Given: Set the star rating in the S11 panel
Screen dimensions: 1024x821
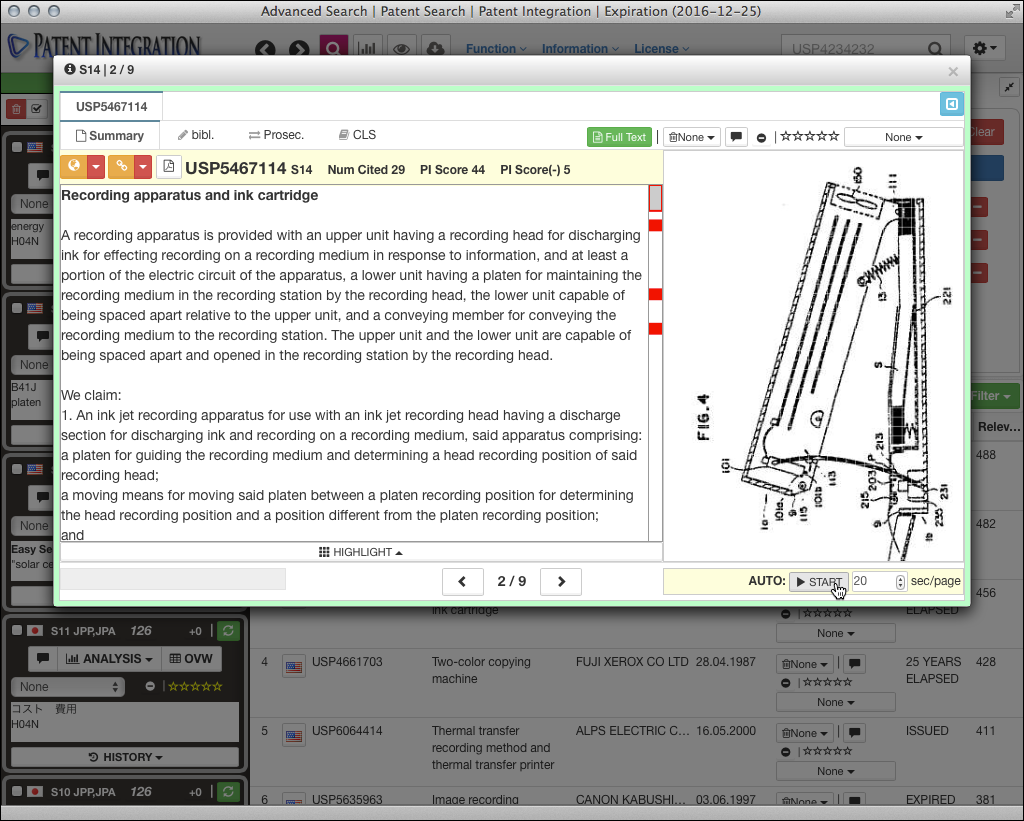Looking at the screenshot, I should [195, 686].
